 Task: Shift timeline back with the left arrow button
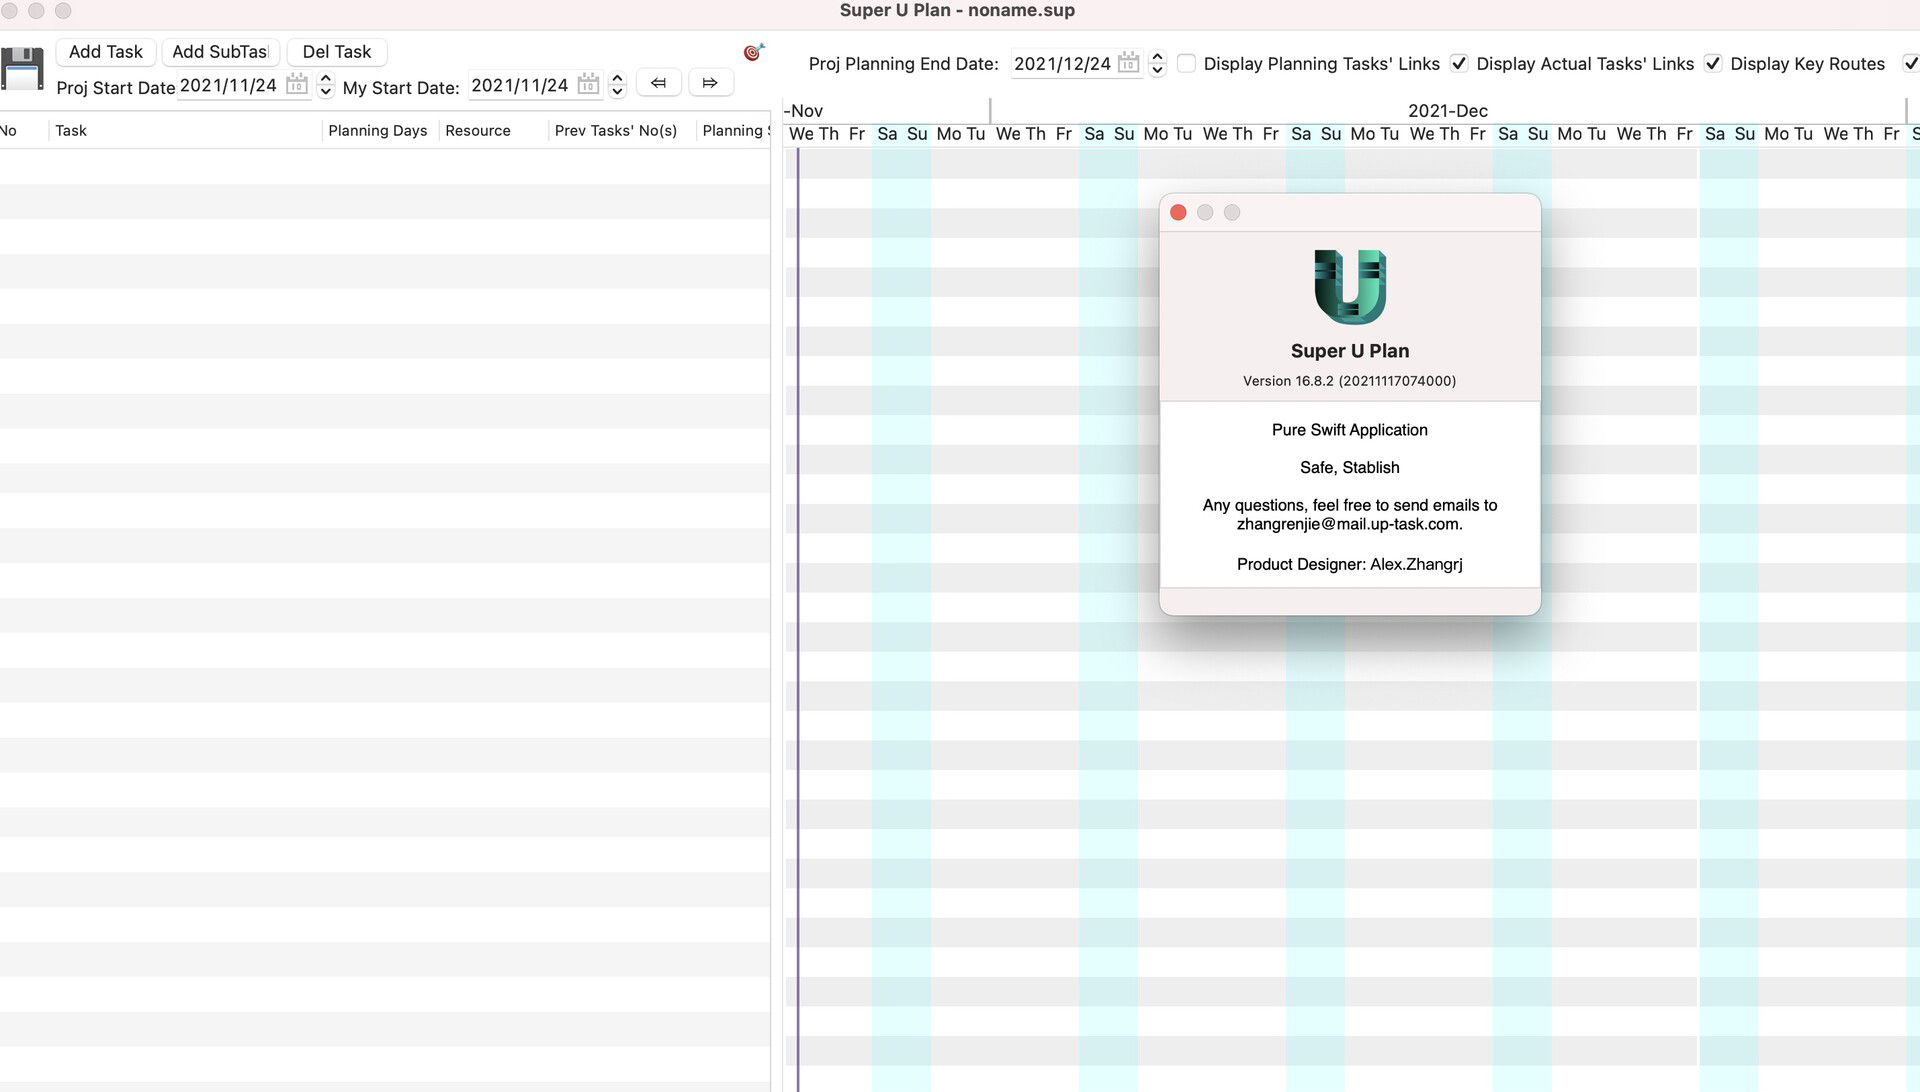(x=658, y=83)
